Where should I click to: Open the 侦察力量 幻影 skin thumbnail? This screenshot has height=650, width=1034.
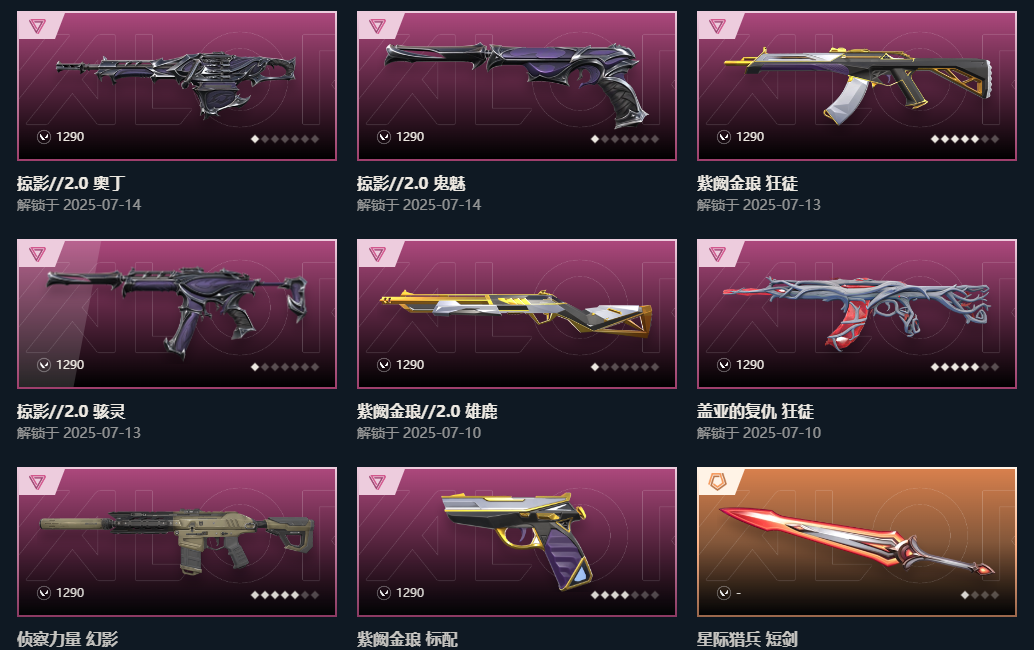coord(177,542)
